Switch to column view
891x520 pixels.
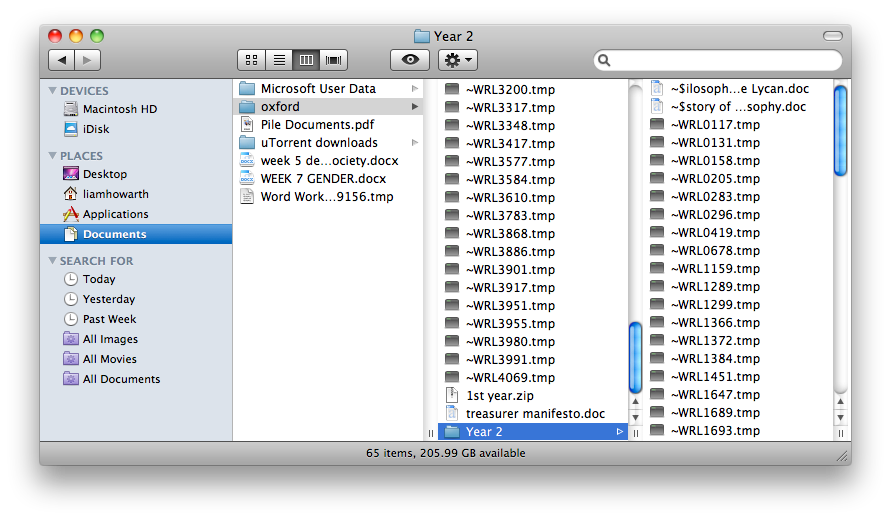tap(306, 60)
